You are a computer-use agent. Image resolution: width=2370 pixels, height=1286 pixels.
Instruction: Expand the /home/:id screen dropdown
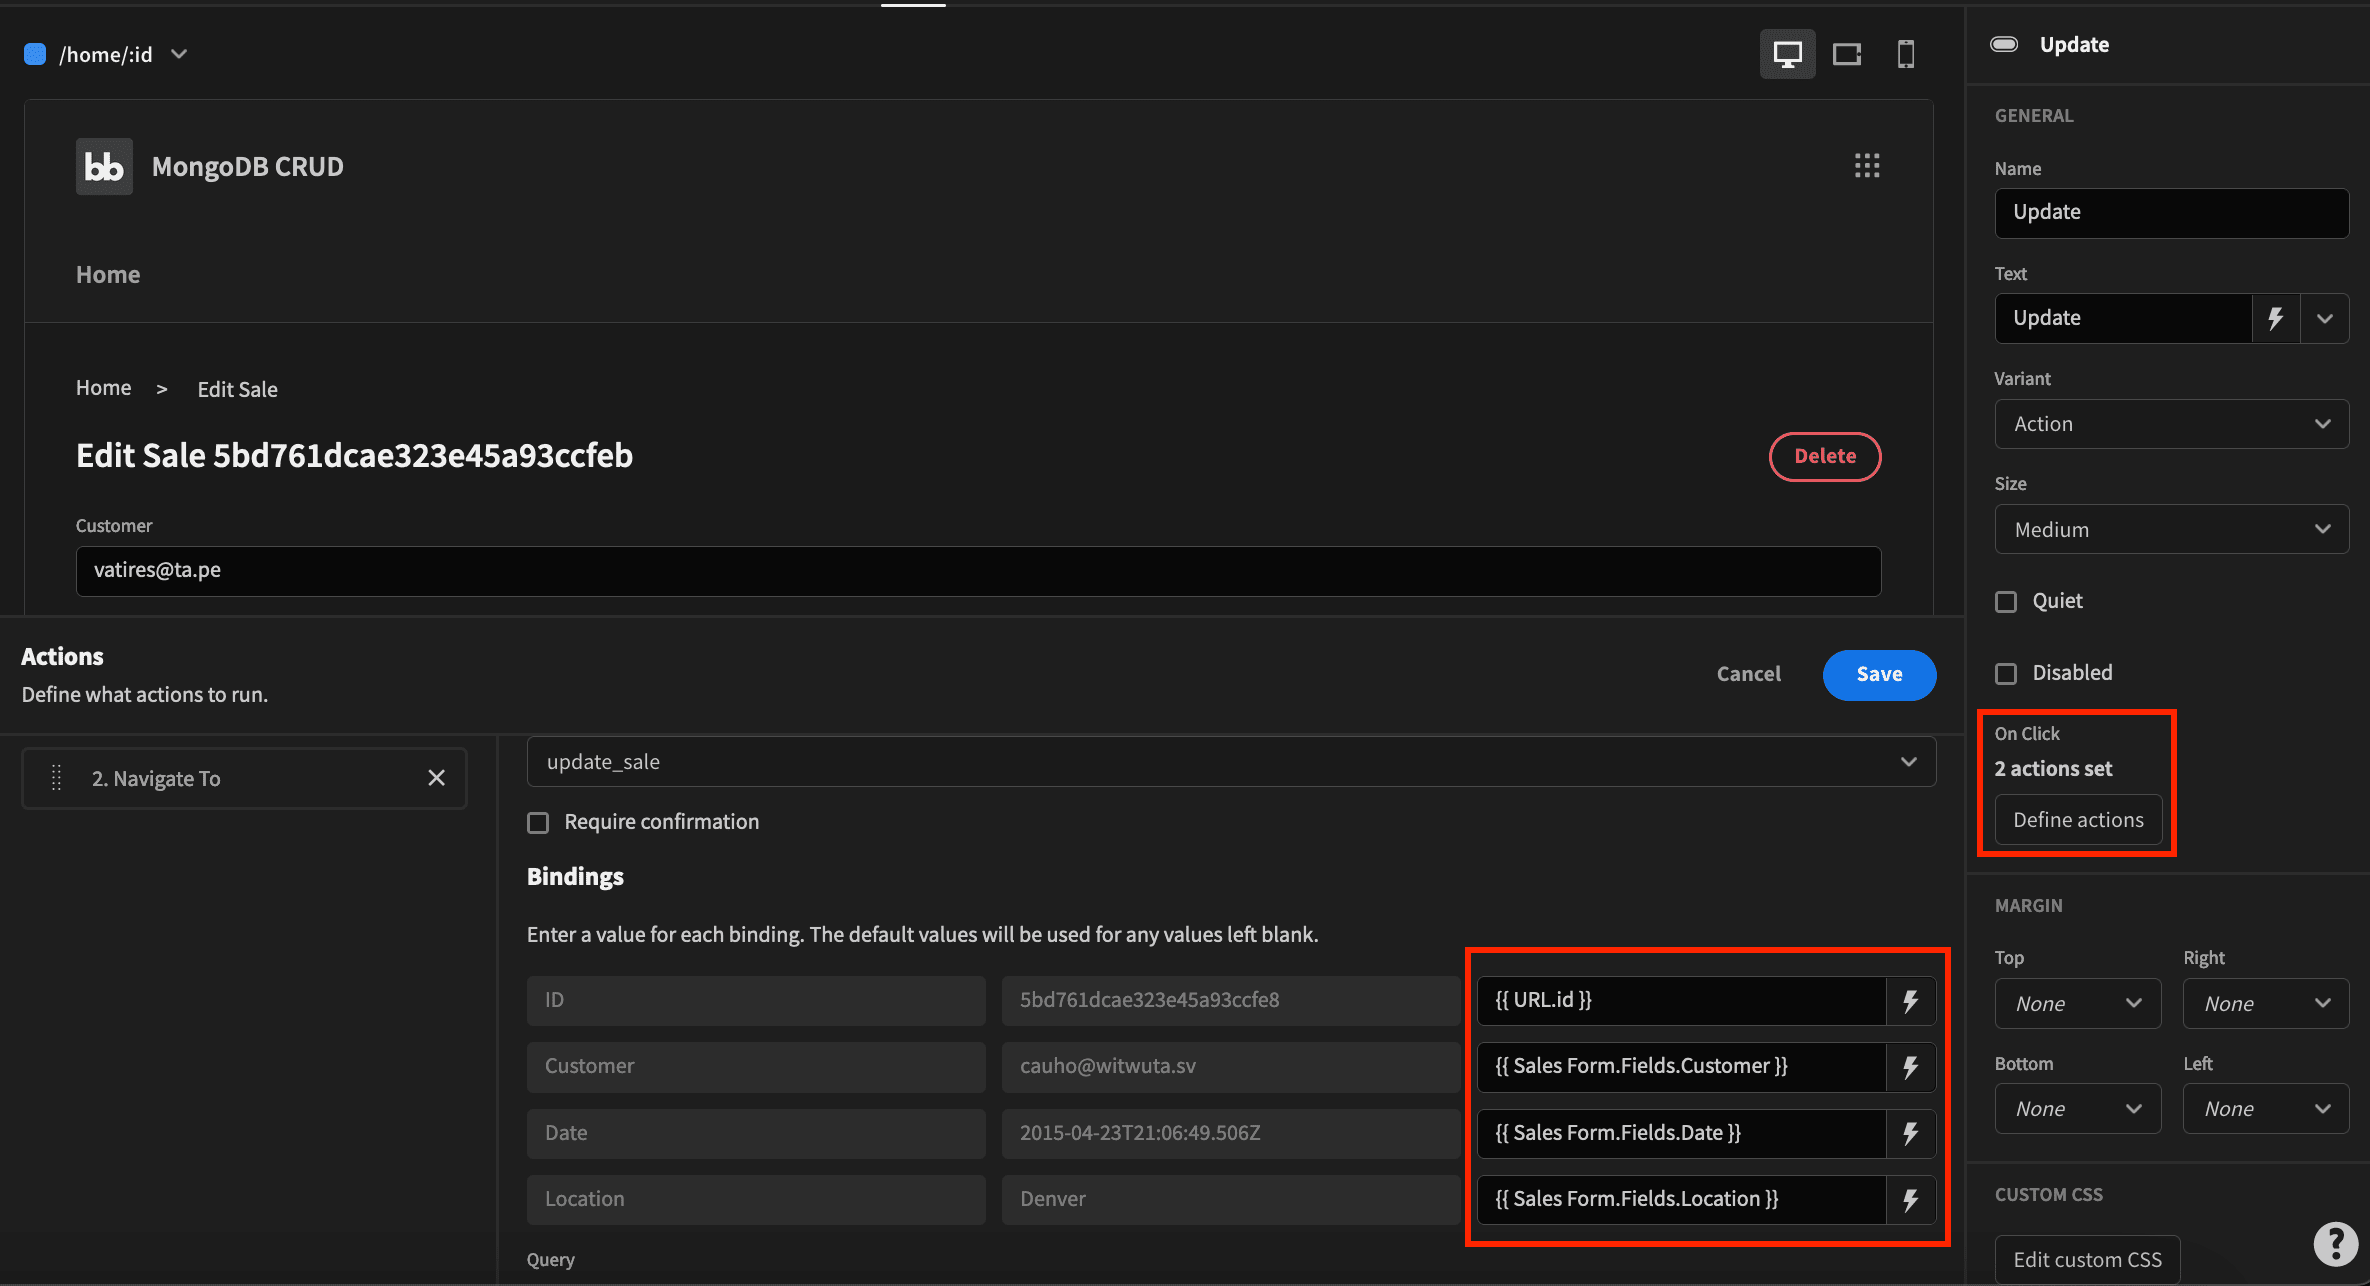pos(179,54)
